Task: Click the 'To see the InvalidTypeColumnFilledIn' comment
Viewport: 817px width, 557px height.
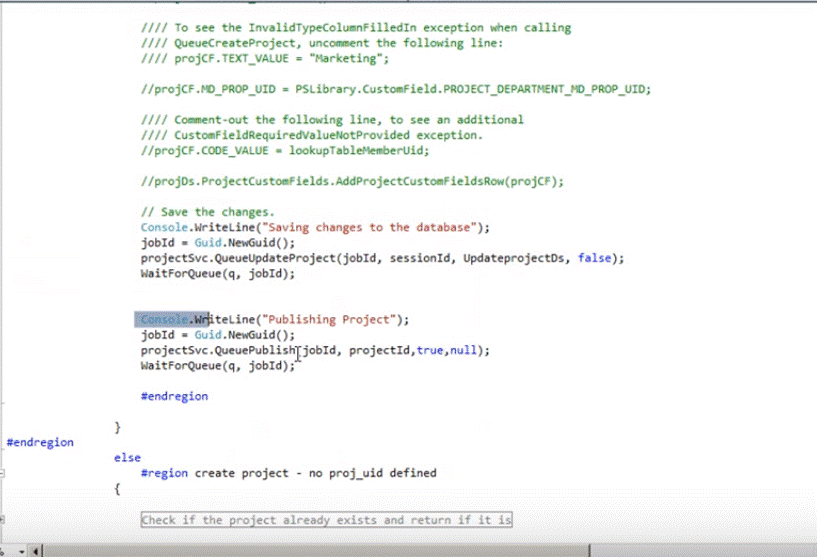Action: click(x=356, y=28)
